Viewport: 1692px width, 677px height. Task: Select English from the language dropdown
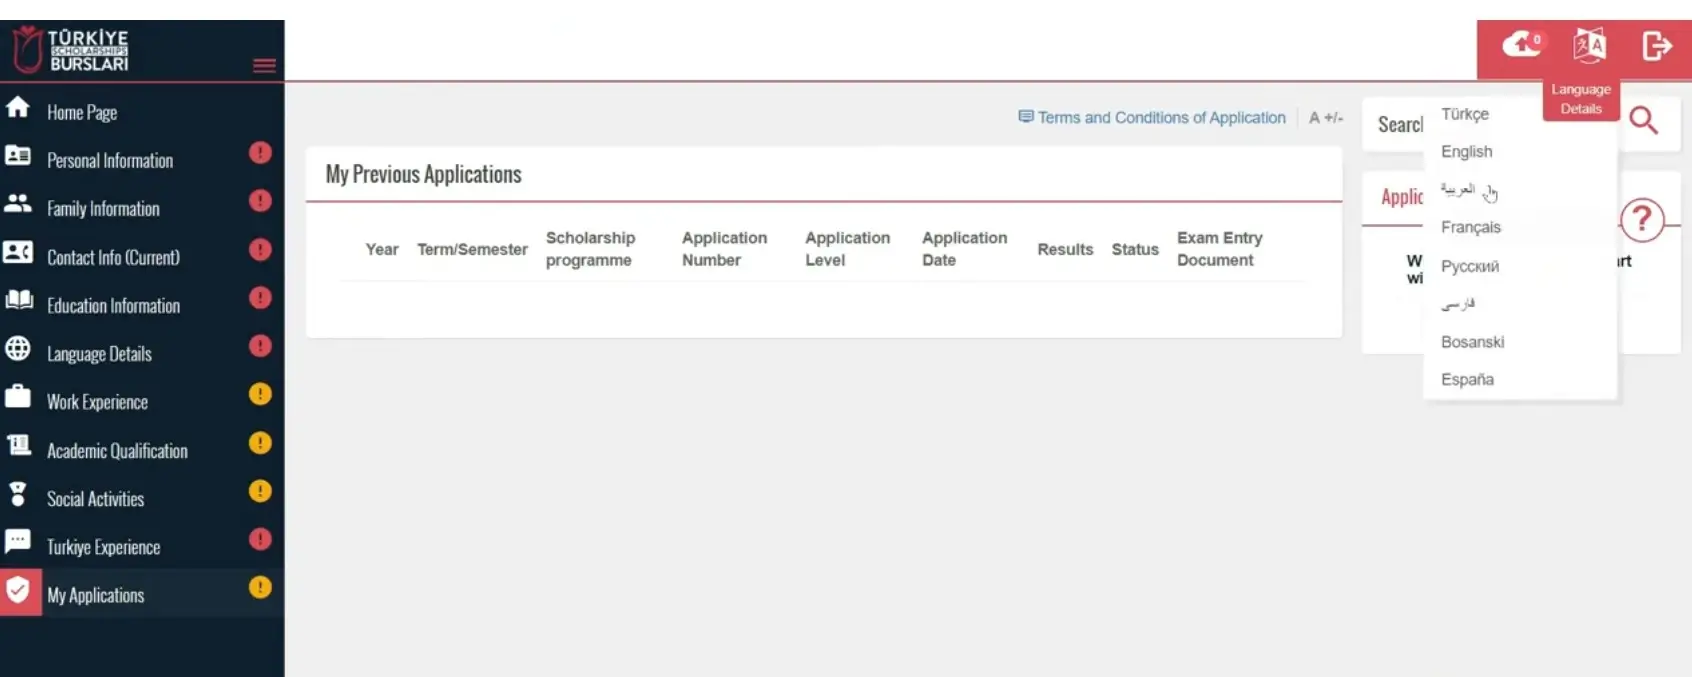(1466, 152)
